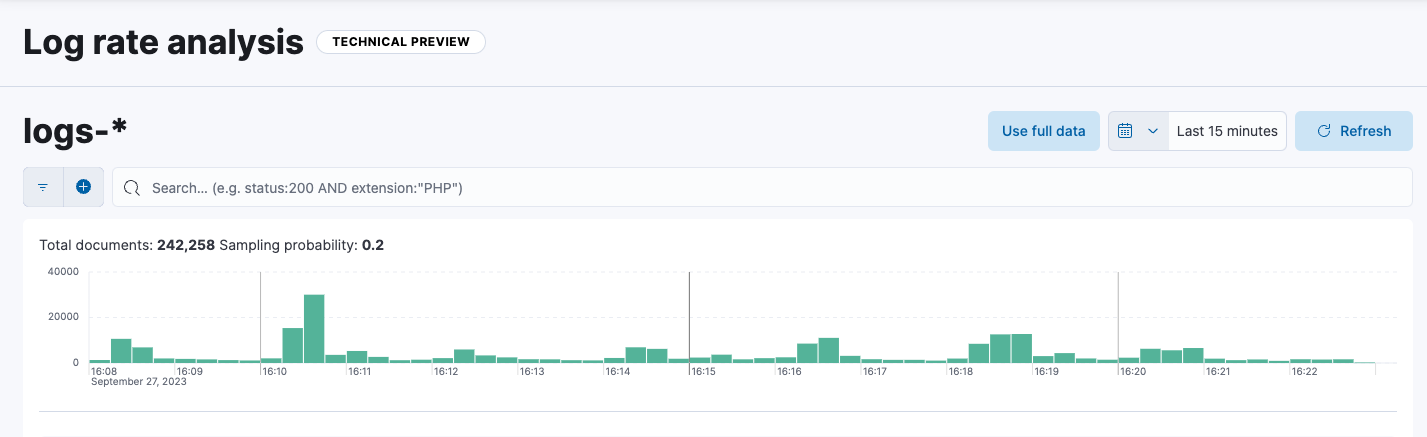
Task: Select the first histogram bar at 16:08
Action: [100, 360]
